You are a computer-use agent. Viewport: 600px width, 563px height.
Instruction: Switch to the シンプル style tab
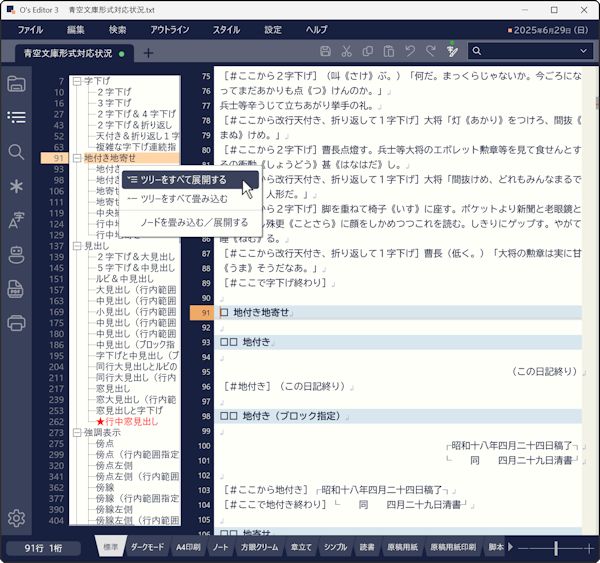336,547
